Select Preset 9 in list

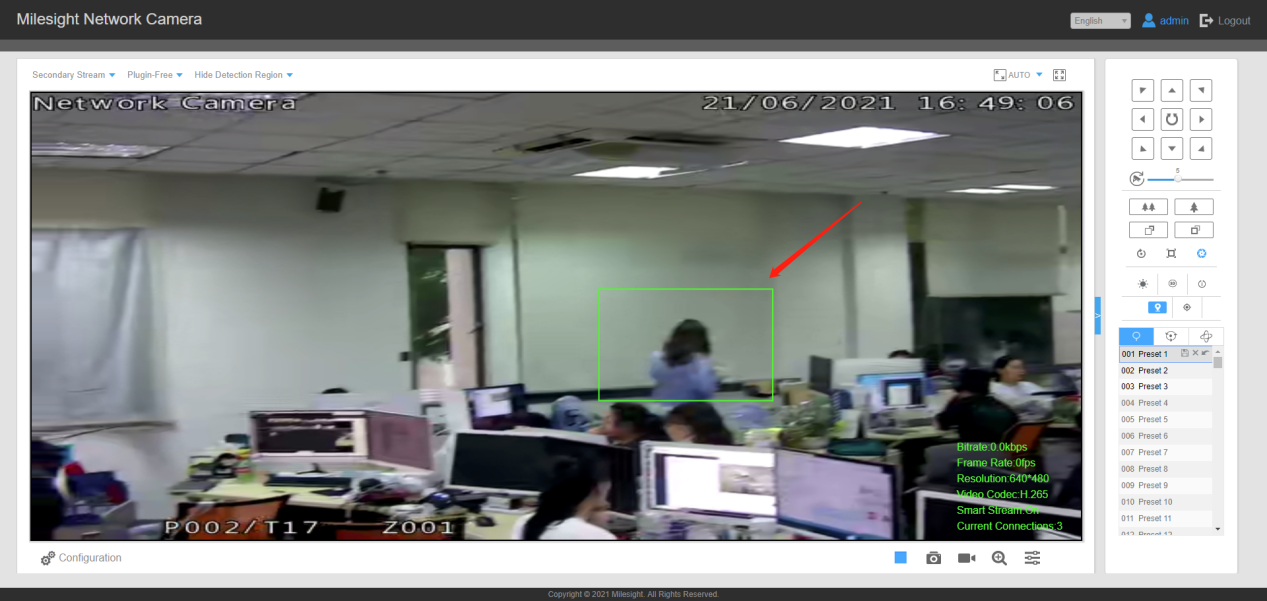point(1165,485)
